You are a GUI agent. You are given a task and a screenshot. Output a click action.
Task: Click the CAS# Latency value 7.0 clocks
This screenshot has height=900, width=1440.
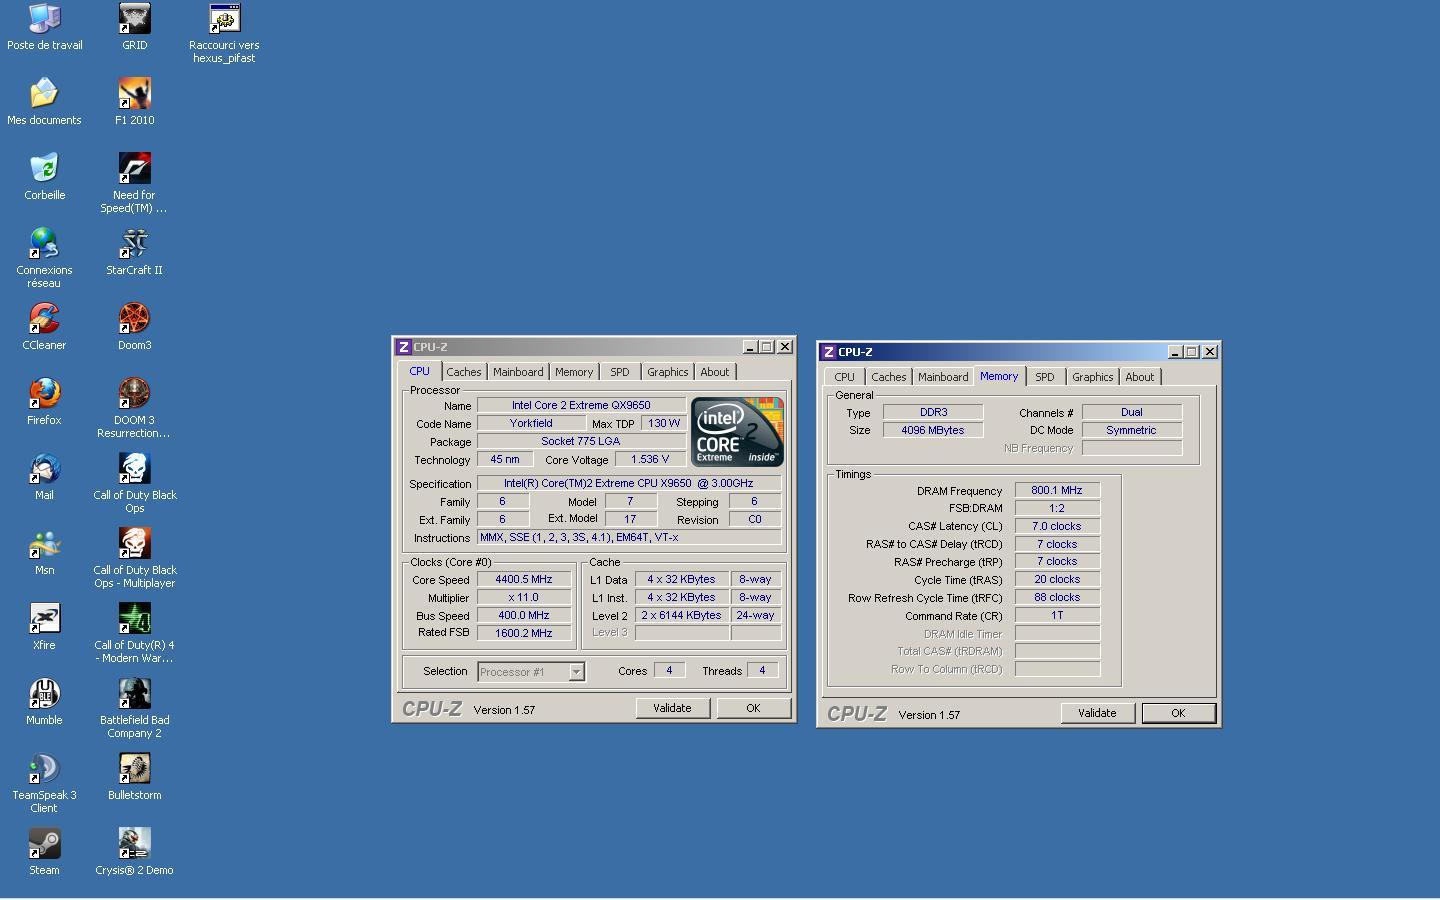[x=1057, y=526]
